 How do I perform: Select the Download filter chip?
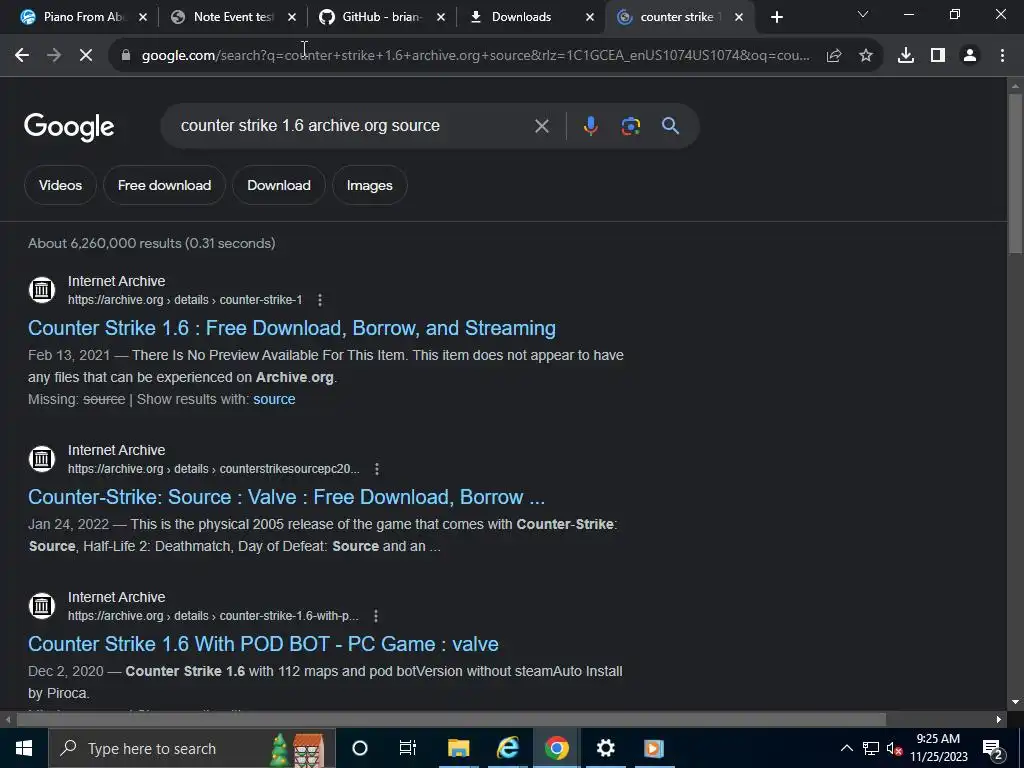pos(279,185)
